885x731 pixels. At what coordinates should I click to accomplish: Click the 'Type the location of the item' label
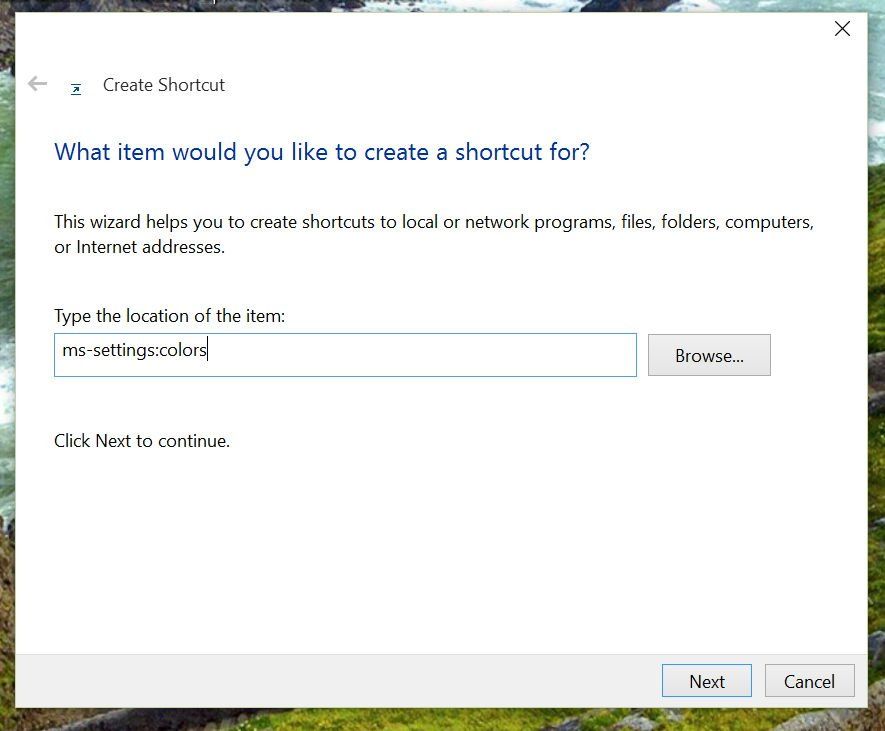(x=170, y=315)
